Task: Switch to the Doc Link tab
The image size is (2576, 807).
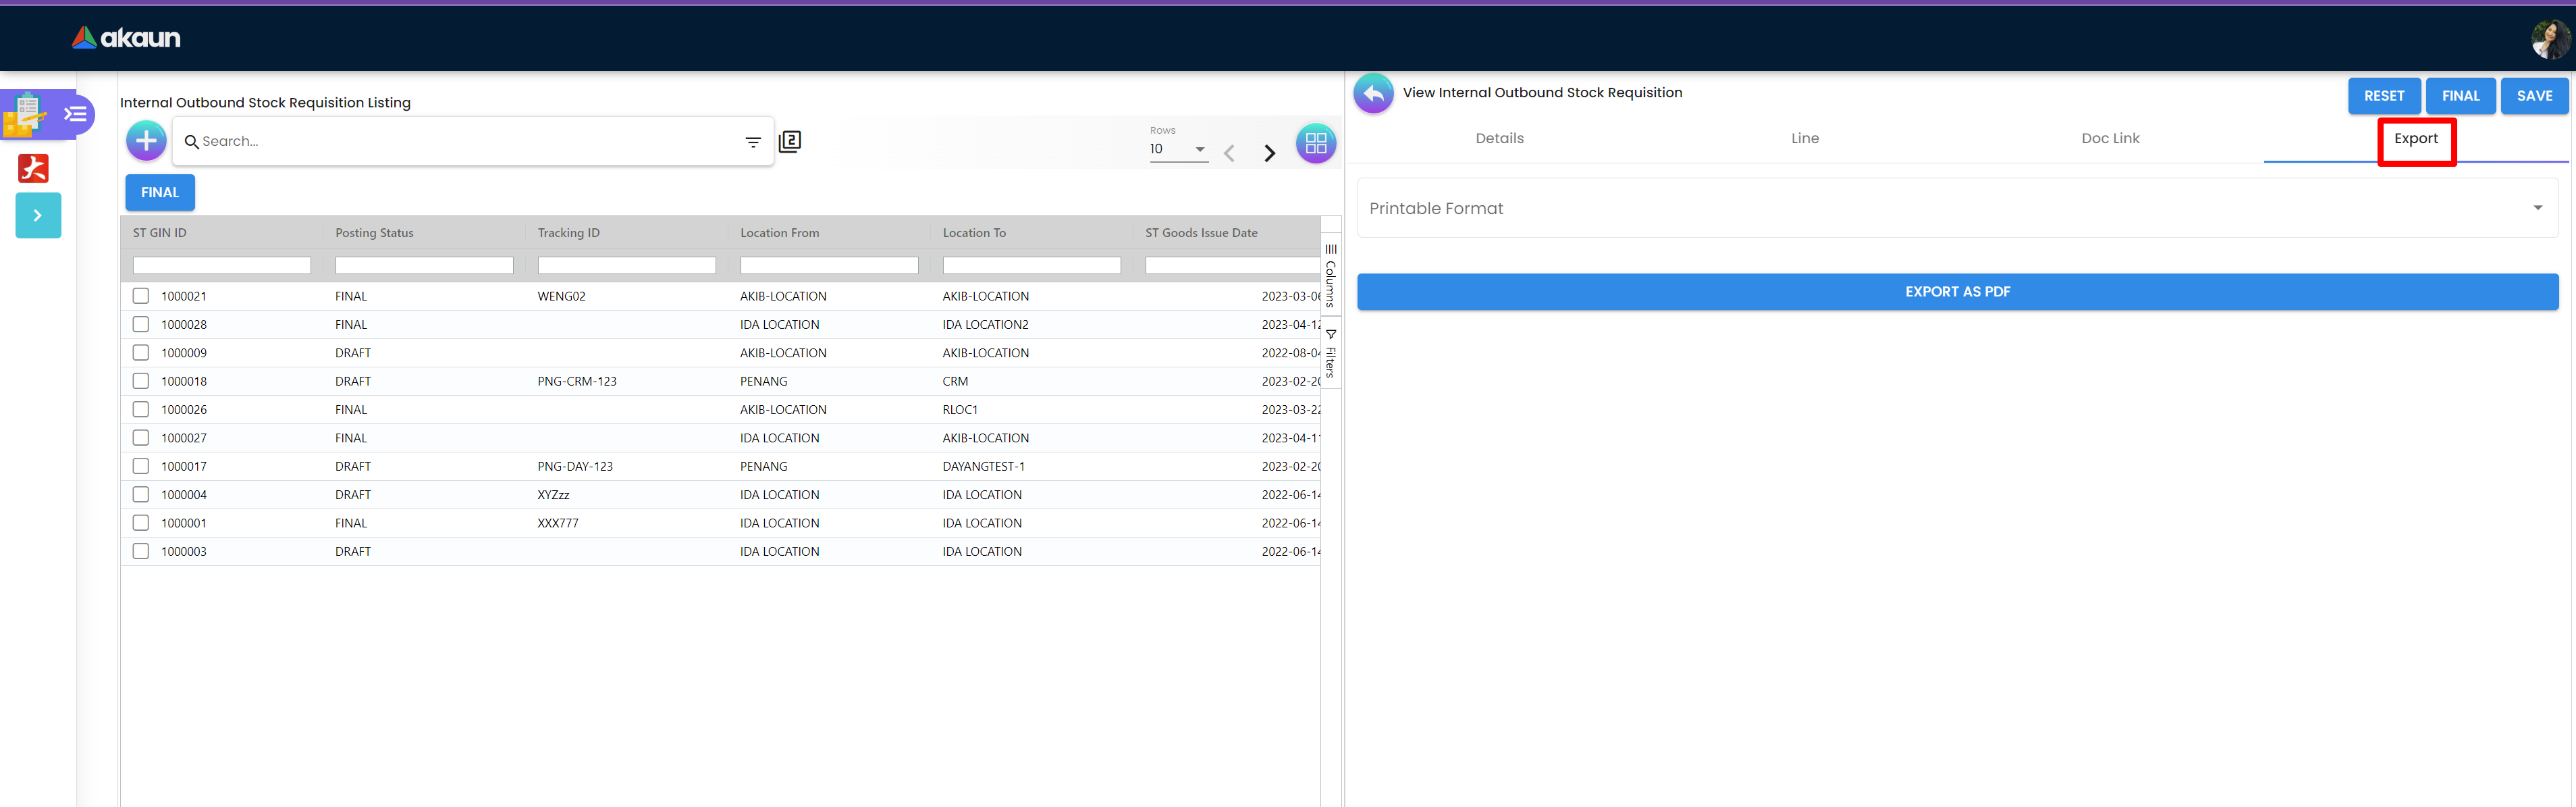Action: (2110, 138)
